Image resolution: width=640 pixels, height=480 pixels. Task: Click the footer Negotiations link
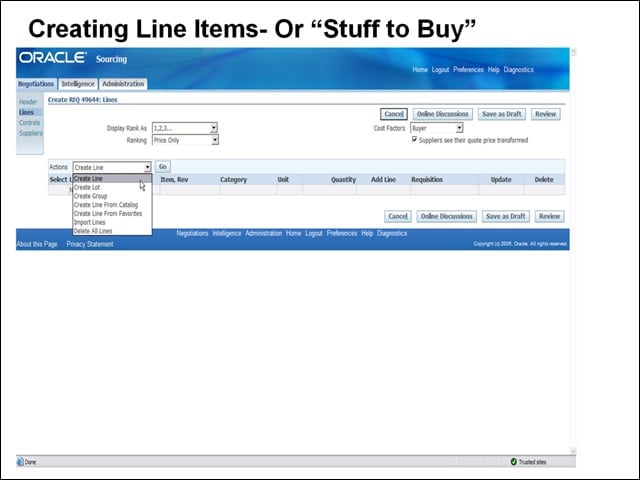[x=192, y=233]
